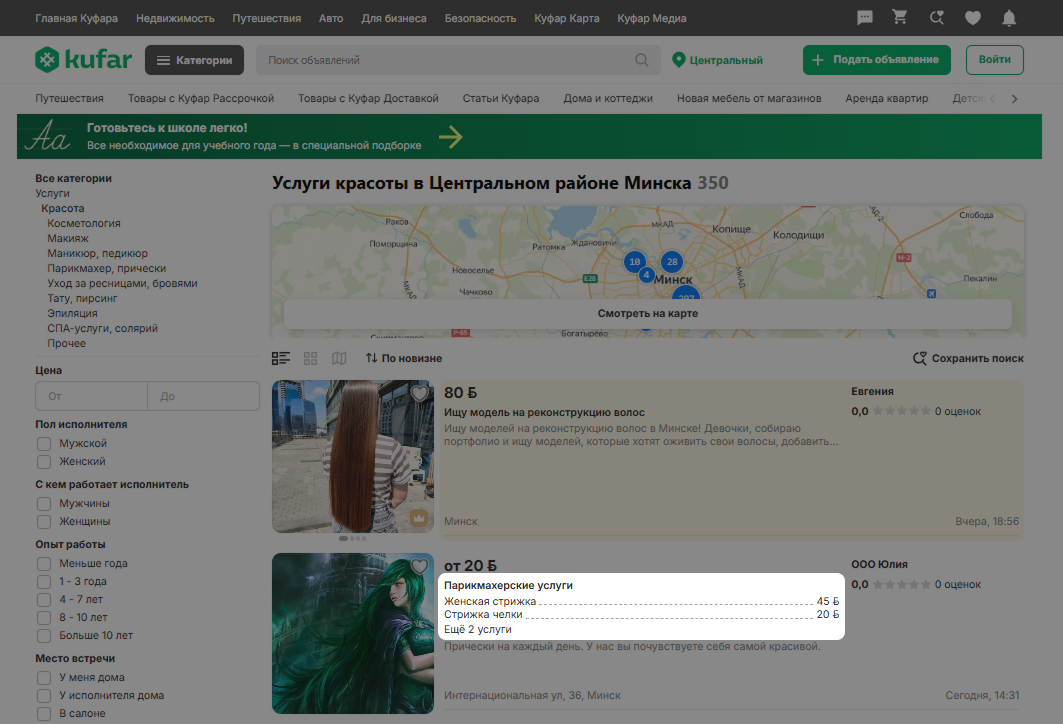Screen dimensions: 1063x724
Task: Check Мужчины client option
Action: (44, 504)
